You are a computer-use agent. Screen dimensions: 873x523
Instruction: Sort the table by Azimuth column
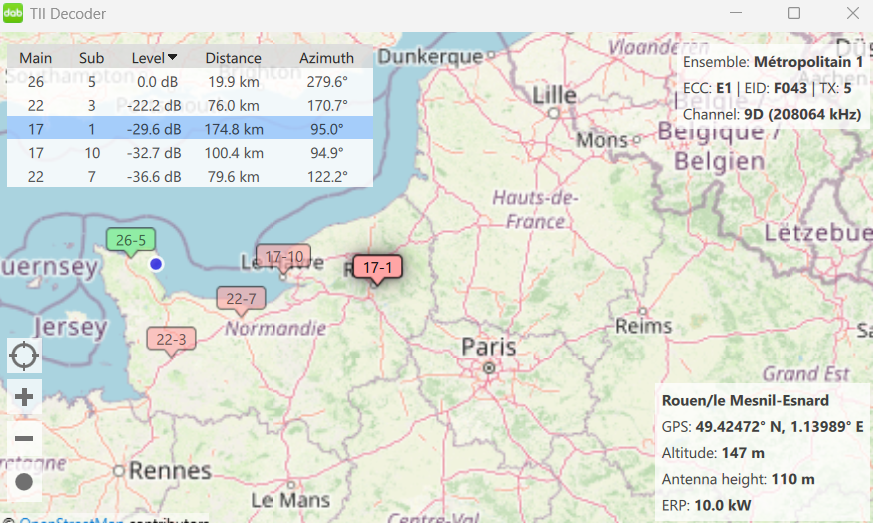pos(326,58)
